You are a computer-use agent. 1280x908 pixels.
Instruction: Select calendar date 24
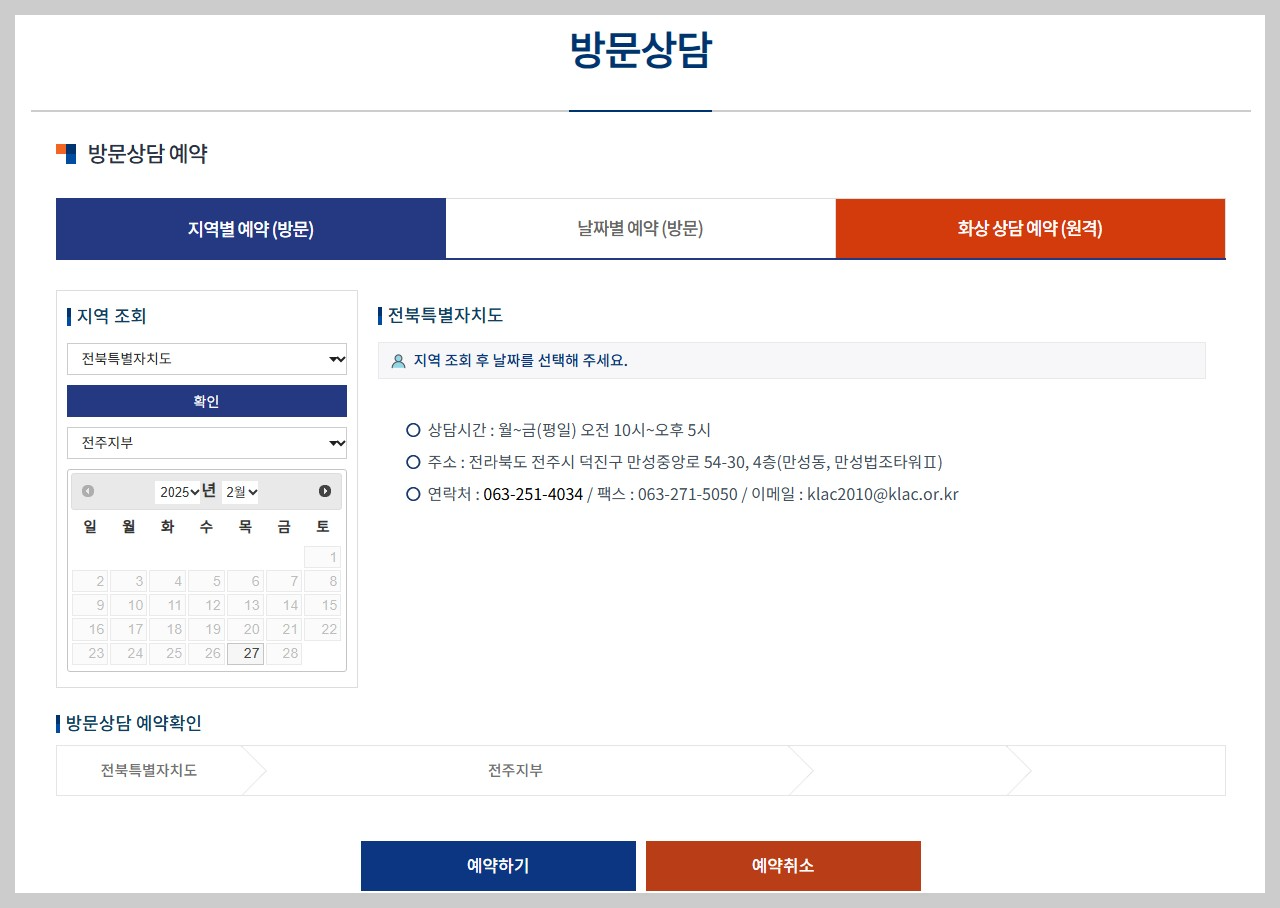[129, 654]
